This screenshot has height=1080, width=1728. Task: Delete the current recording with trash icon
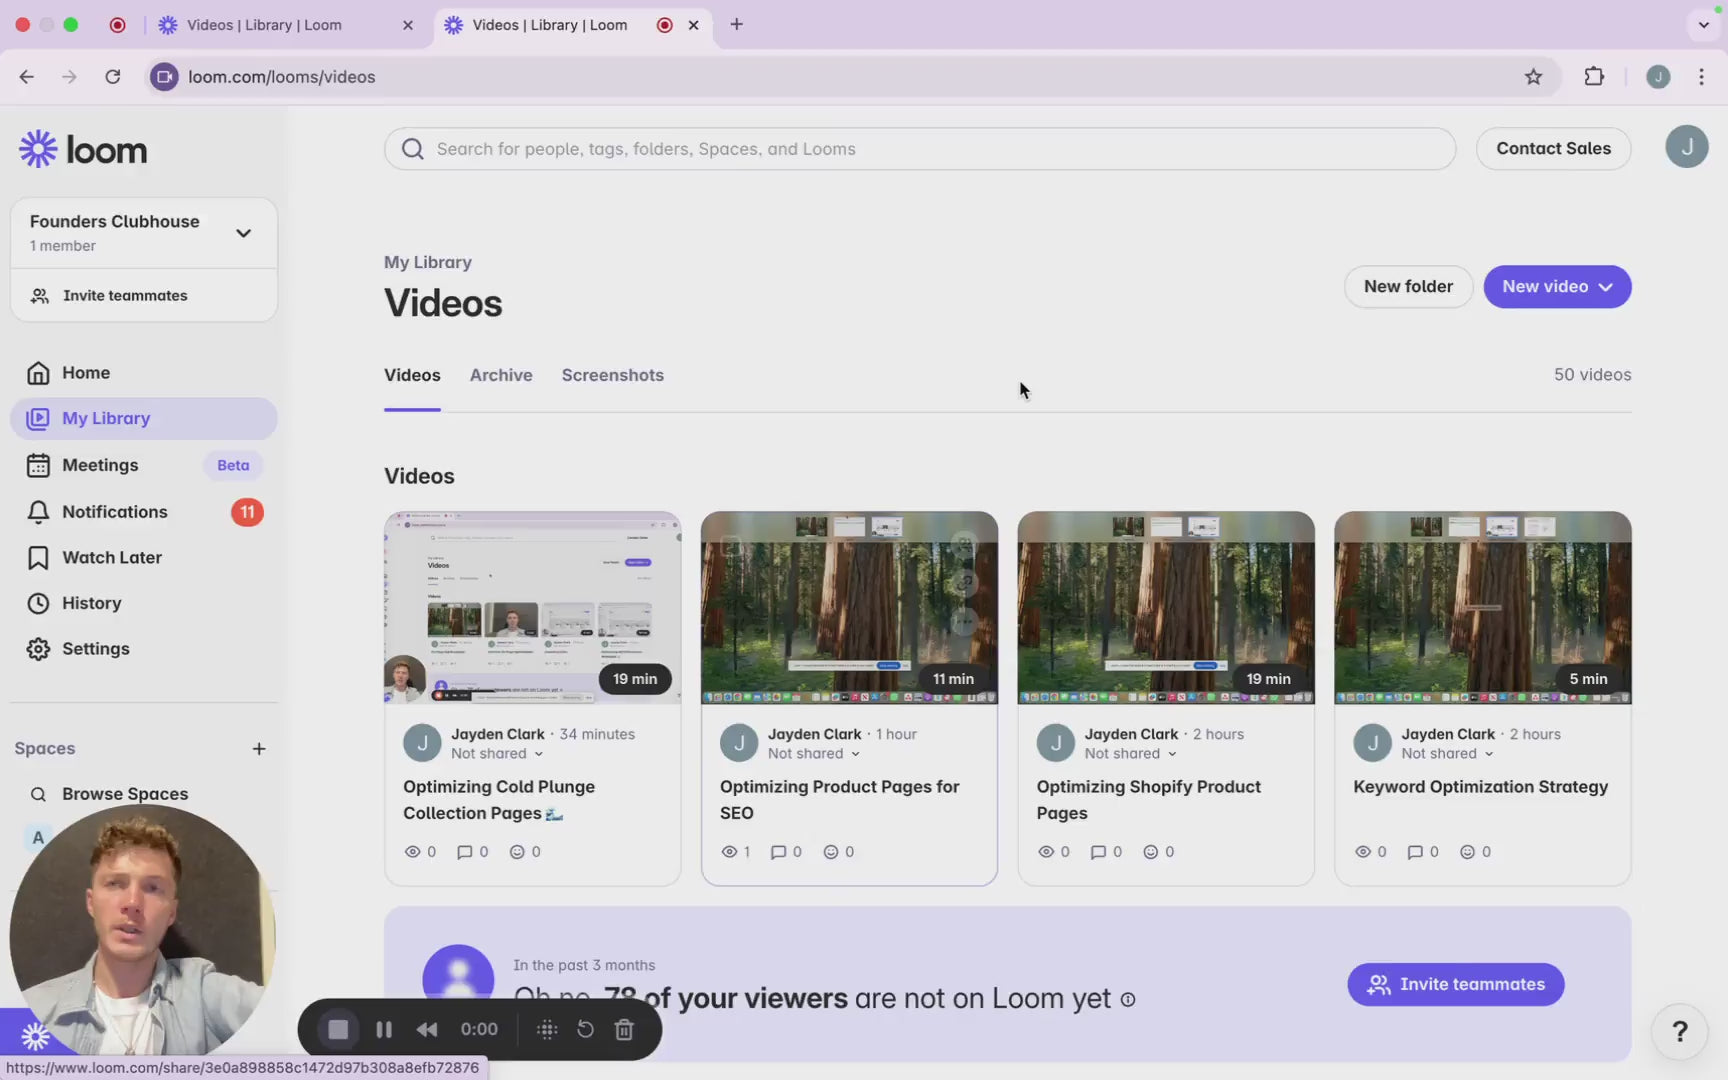point(624,1029)
